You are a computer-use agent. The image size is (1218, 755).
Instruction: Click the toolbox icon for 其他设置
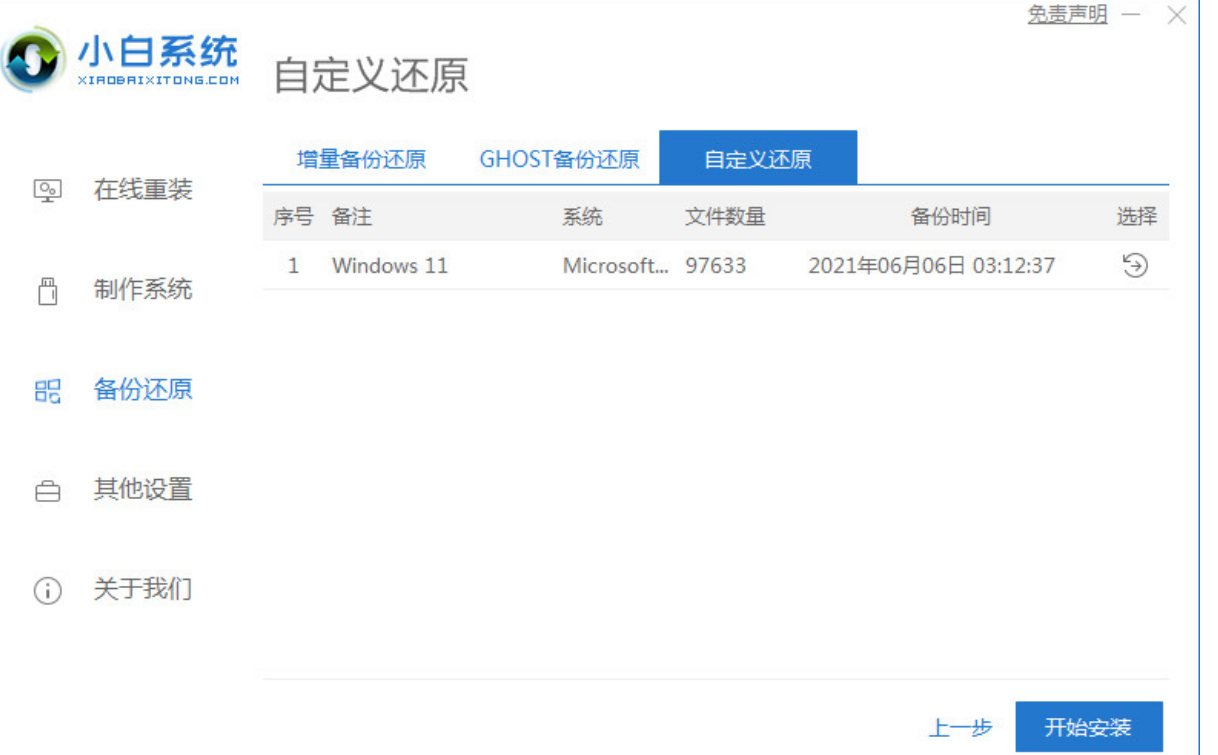[x=47, y=491]
